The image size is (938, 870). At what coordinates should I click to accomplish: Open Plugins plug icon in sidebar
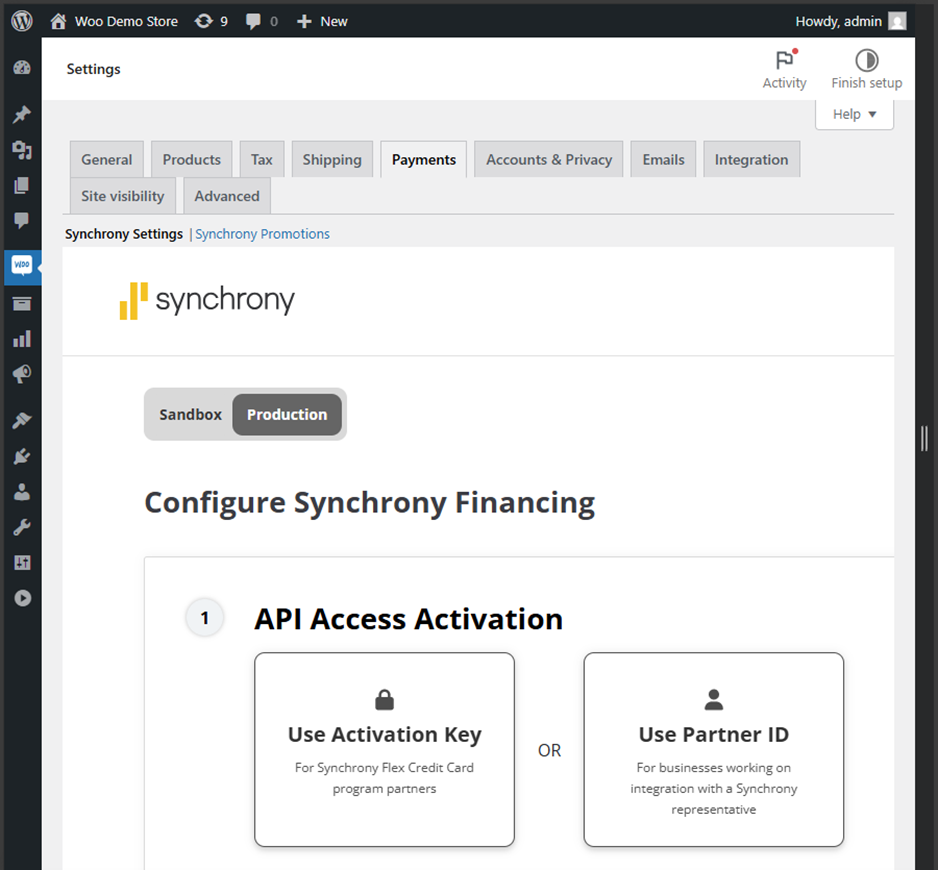(x=21, y=456)
